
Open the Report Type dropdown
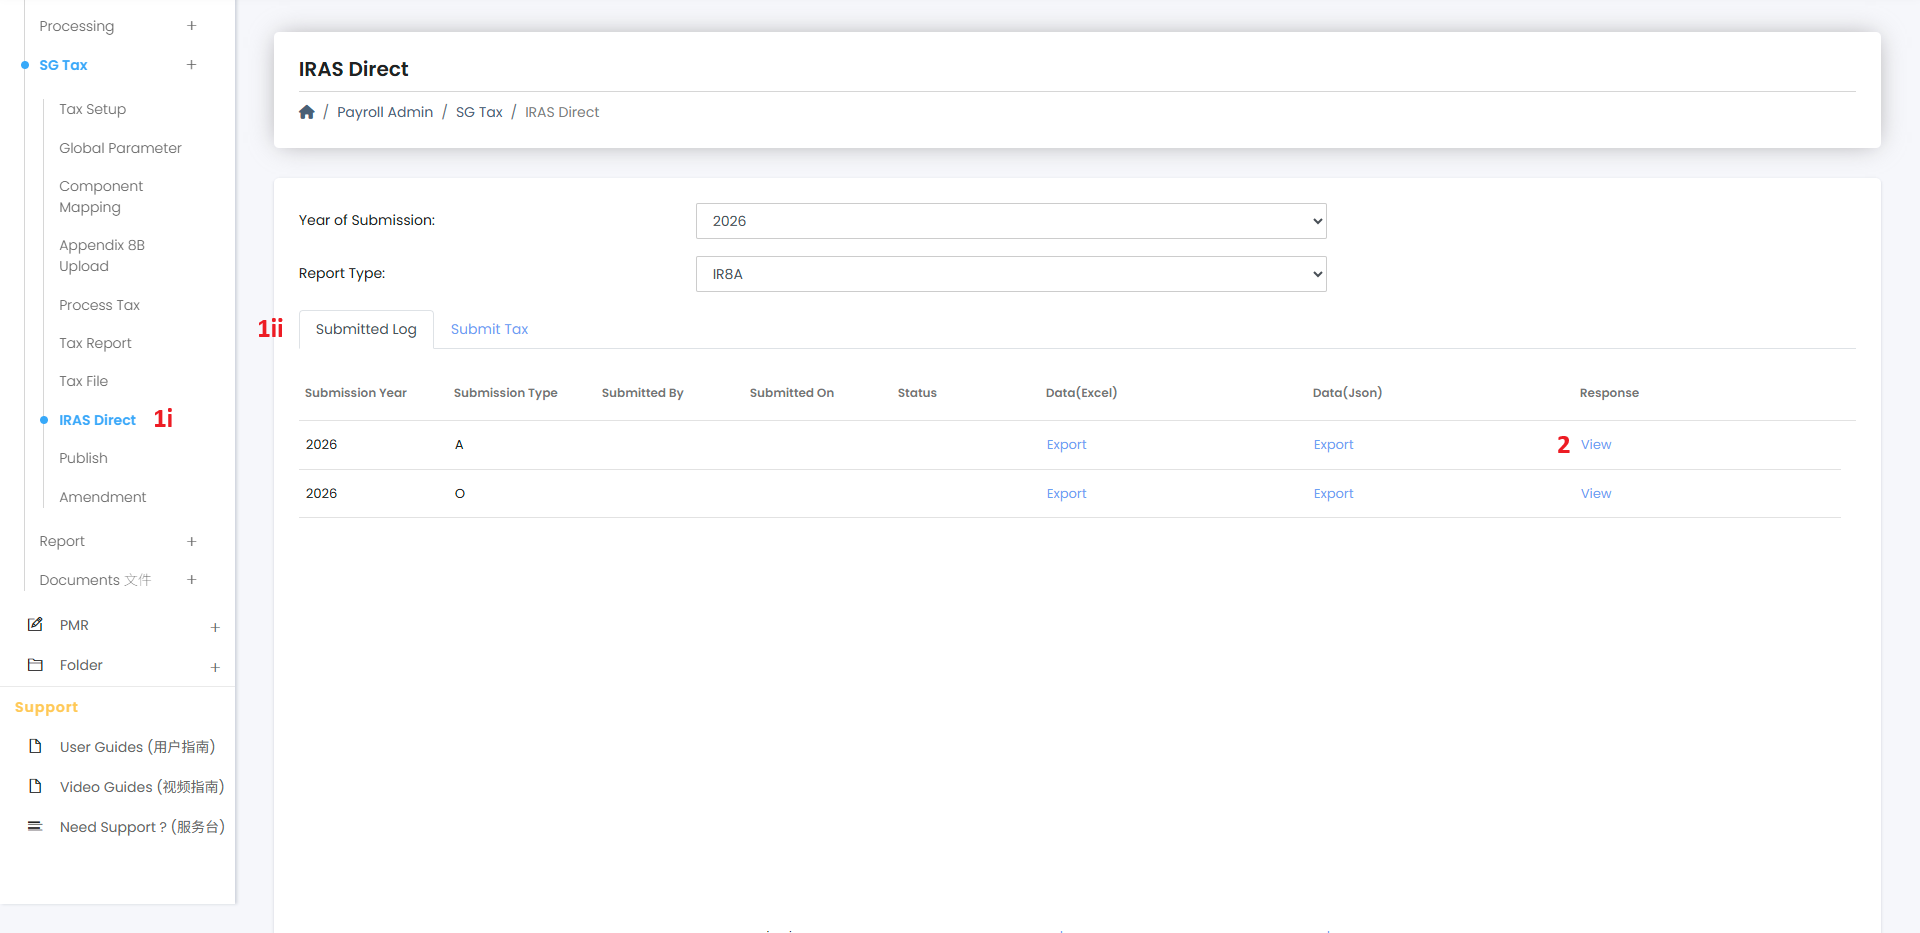click(x=1010, y=274)
